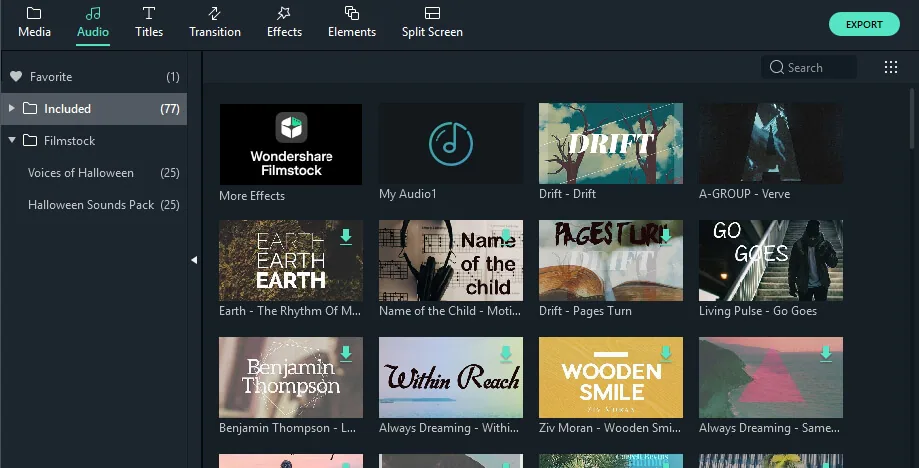Select the A-GROUP - Verve thumbnail
Viewport: 919px width, 468px height.
click(x=771, y=144)
